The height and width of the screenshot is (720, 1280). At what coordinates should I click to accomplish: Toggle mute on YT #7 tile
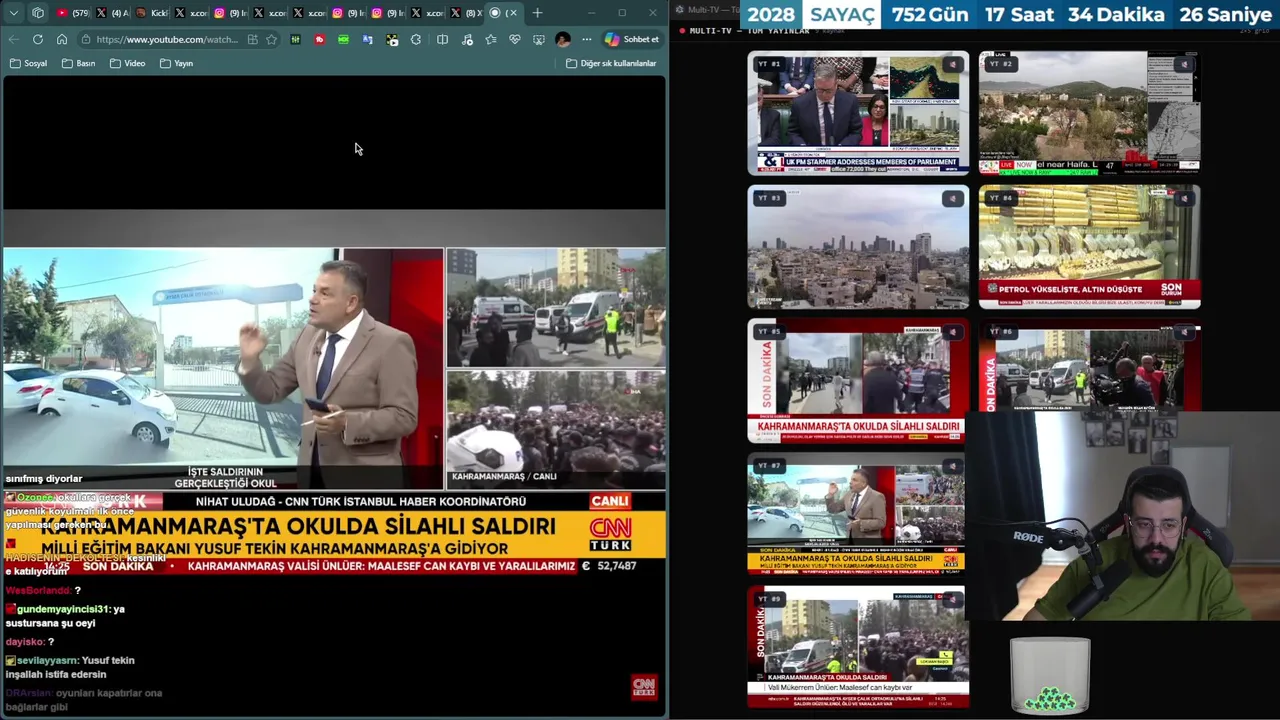pos(951,466)
